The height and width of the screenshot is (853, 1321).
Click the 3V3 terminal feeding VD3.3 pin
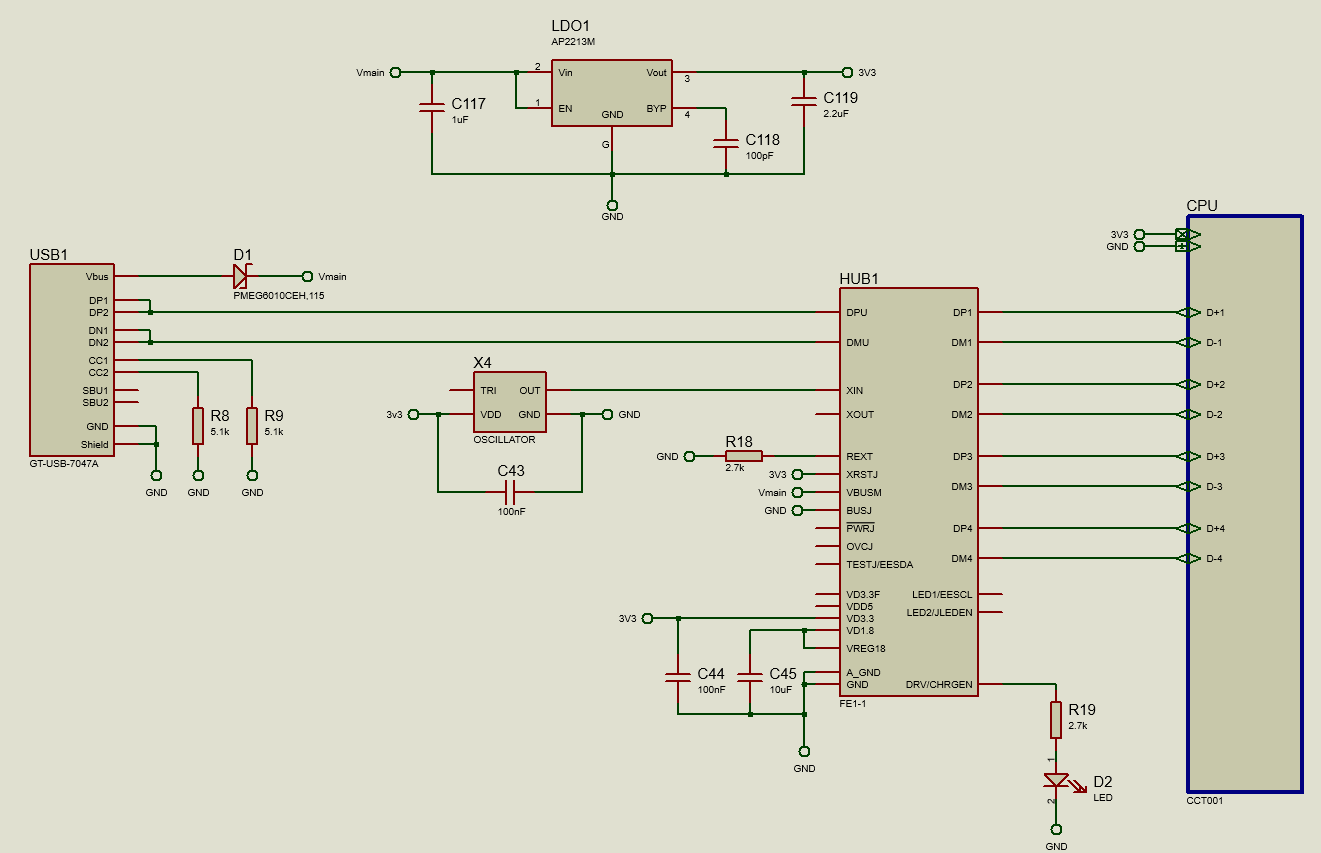coord(647,618)
